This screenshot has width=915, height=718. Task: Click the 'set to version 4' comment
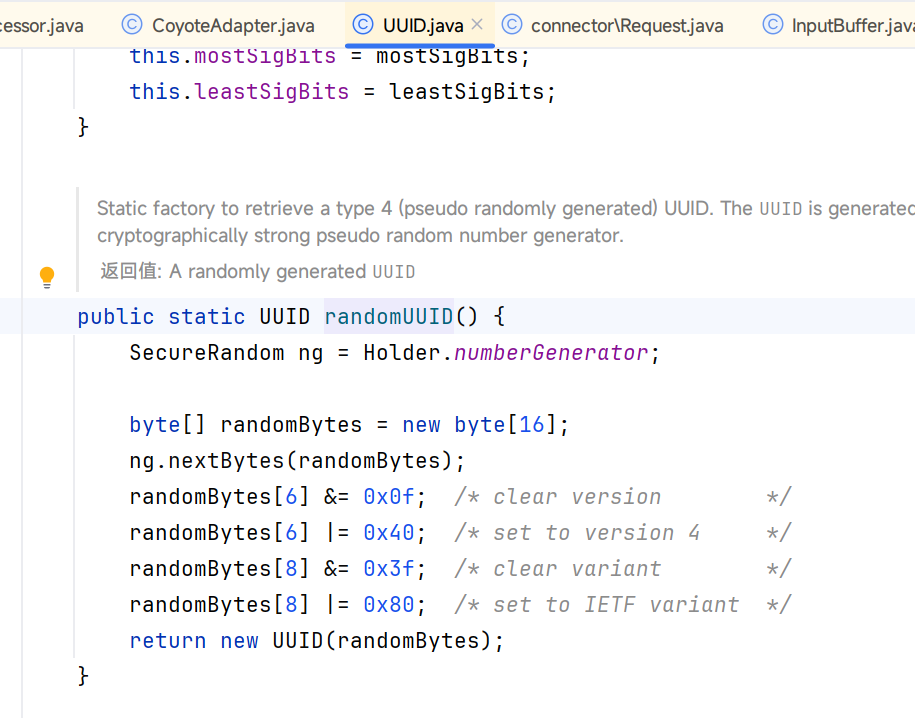[596, 533]
